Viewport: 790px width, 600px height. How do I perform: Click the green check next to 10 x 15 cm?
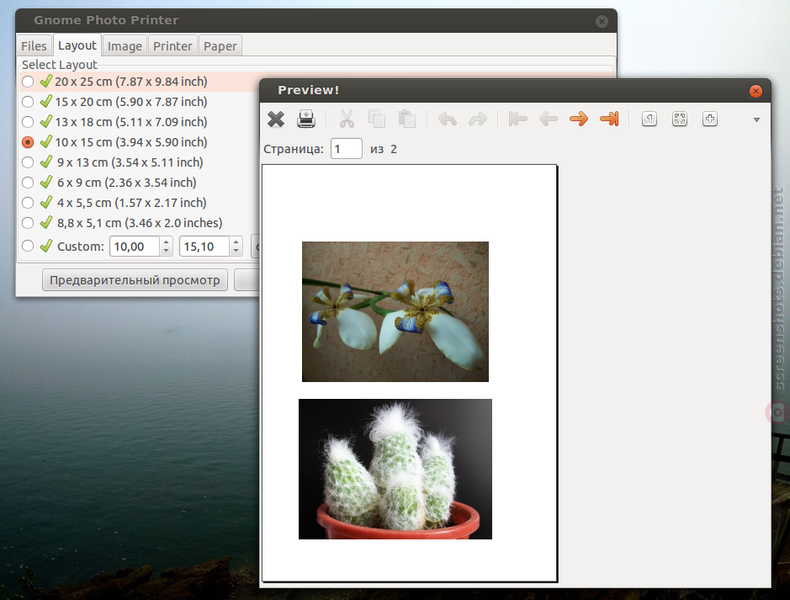pos(46,142)
